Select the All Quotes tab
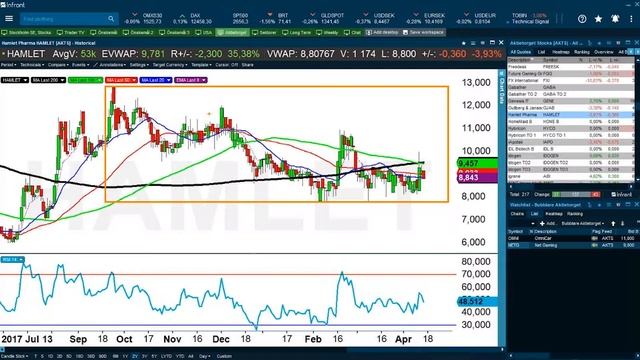The image size is (640, 360). pyautogui.click(x=521, y=52)
